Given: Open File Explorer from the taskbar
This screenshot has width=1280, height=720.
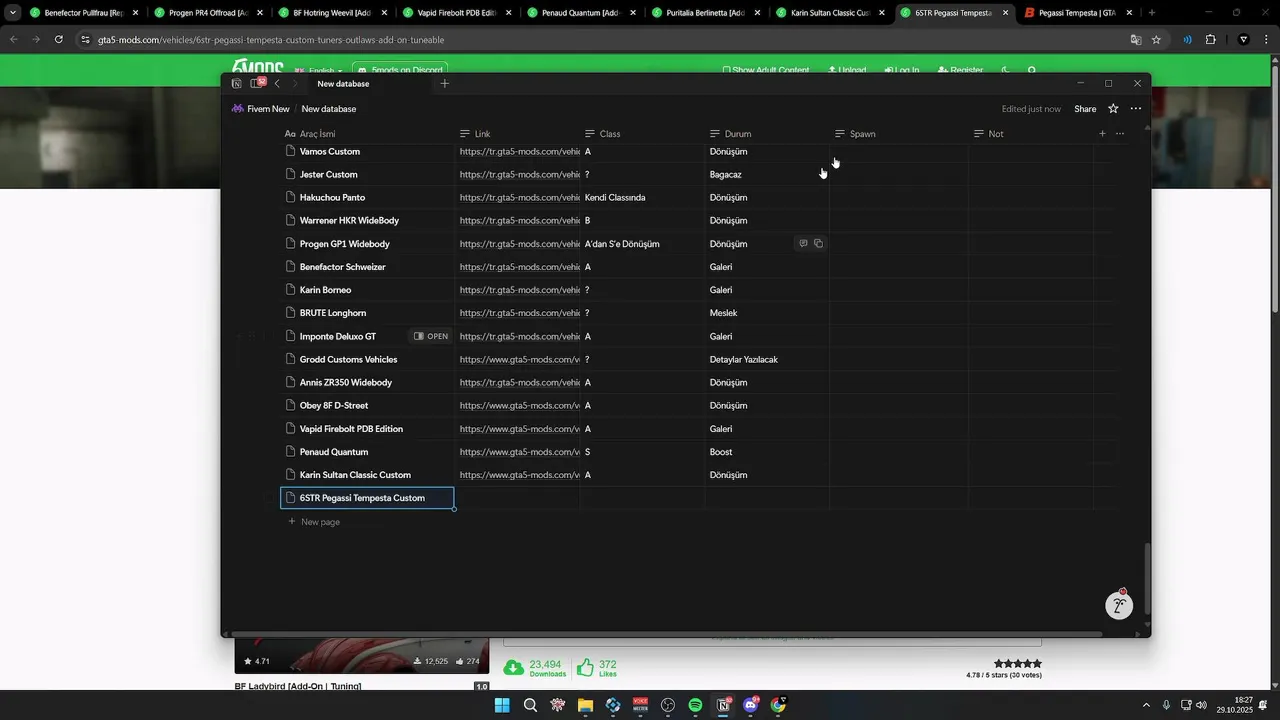Looking at the screenshot, I should (x=585, y=705).
